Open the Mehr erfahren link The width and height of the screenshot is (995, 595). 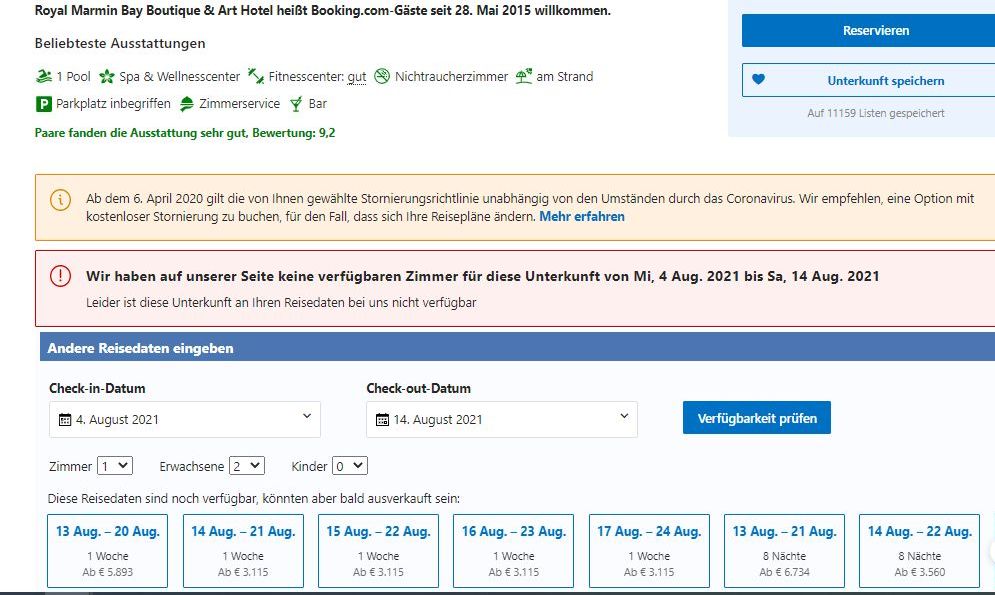point(582,217)
